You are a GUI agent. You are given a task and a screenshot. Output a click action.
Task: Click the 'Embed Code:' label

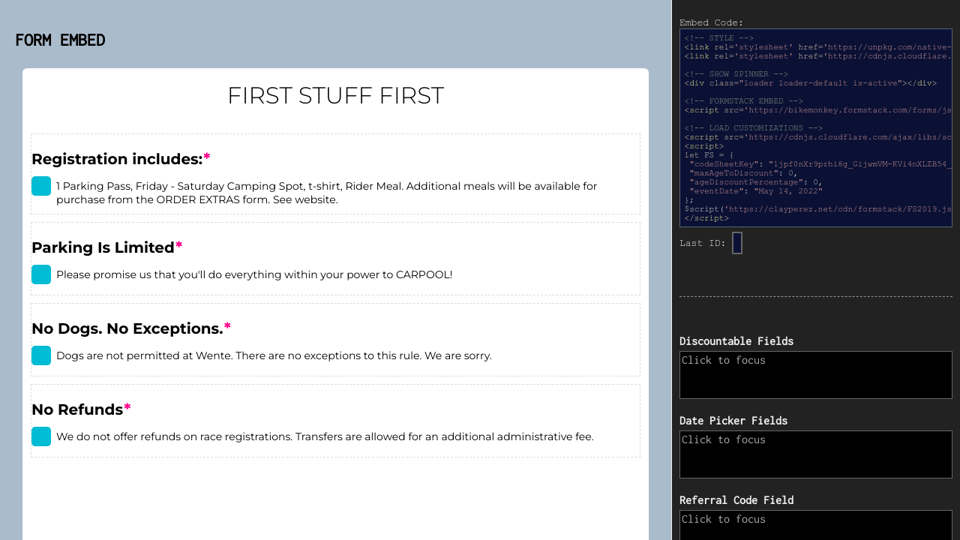pyautogui.click(x=713, y=22)
